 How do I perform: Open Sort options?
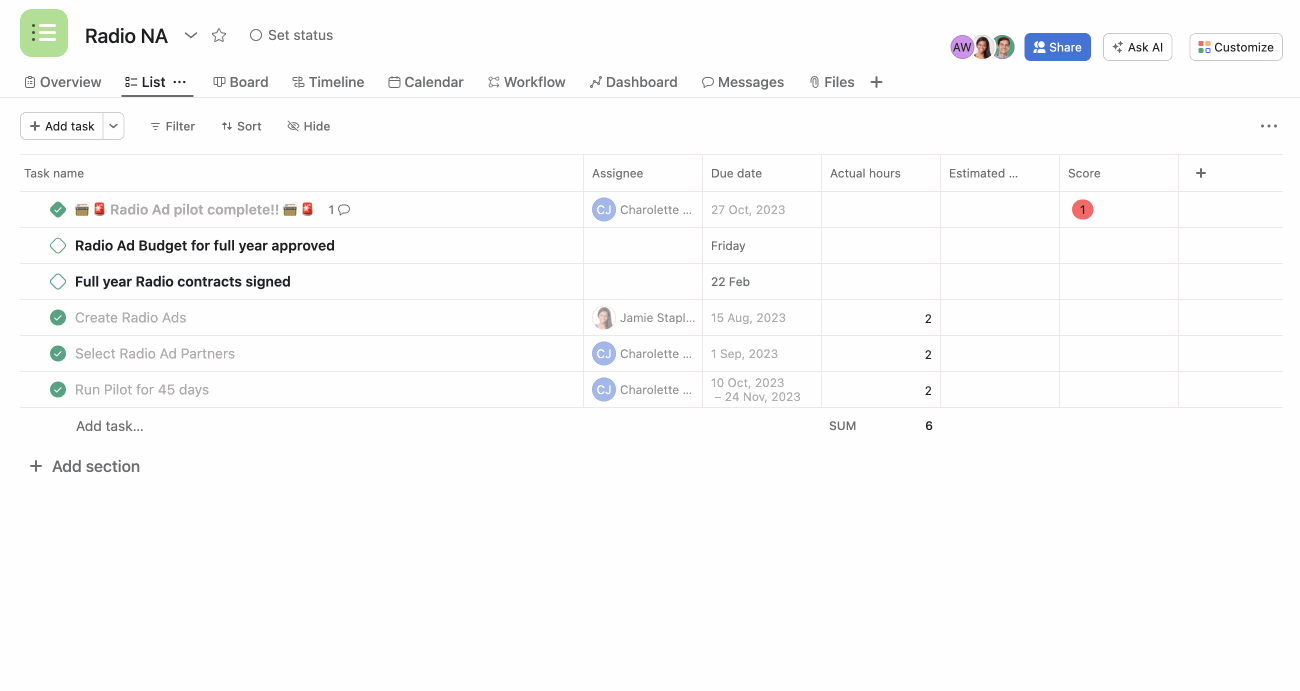point(241,126)
